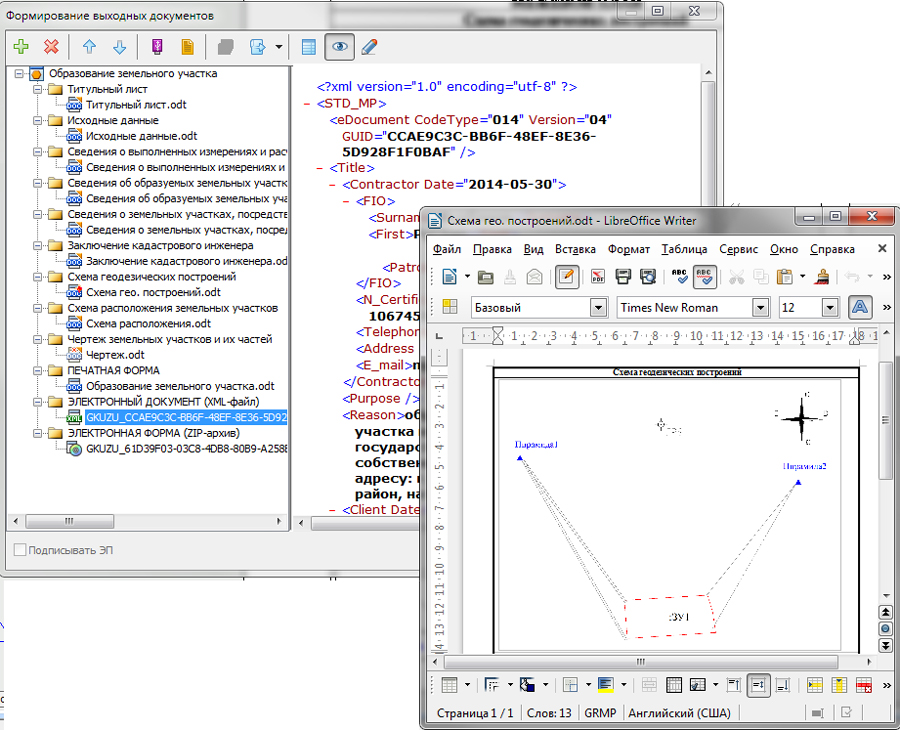This screenshot has height=730, width=900.
Task: Click the Insert Column icon
Action: coord(839,685)
